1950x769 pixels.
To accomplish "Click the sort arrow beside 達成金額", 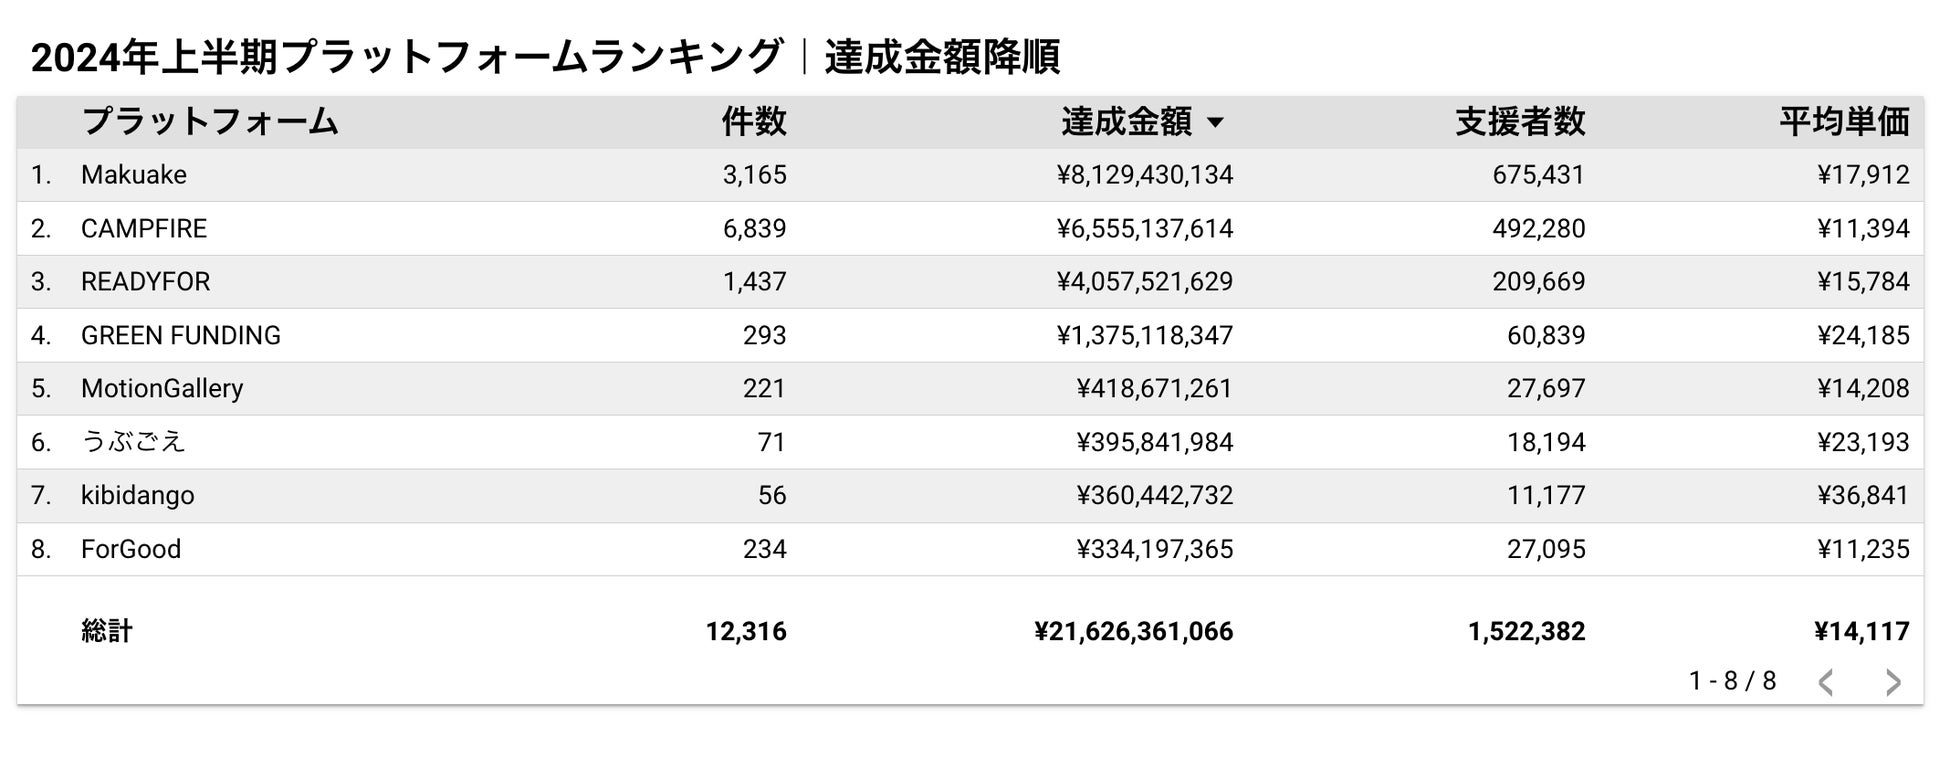I will [1215, 123].
